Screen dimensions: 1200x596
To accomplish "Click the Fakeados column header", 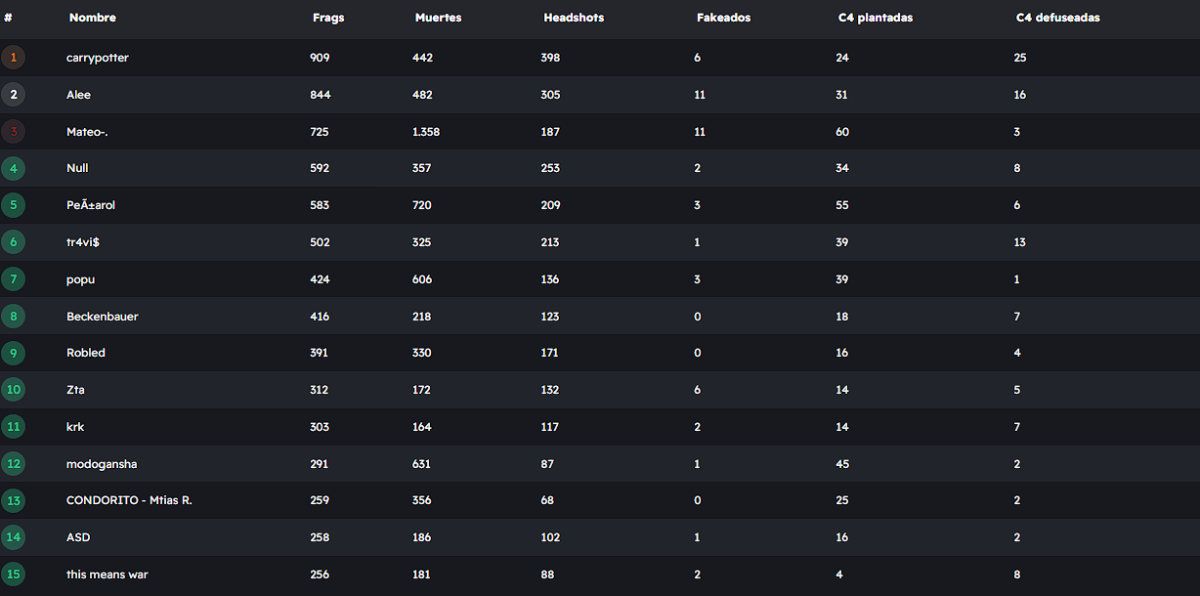I will click(x=723, y=18).
